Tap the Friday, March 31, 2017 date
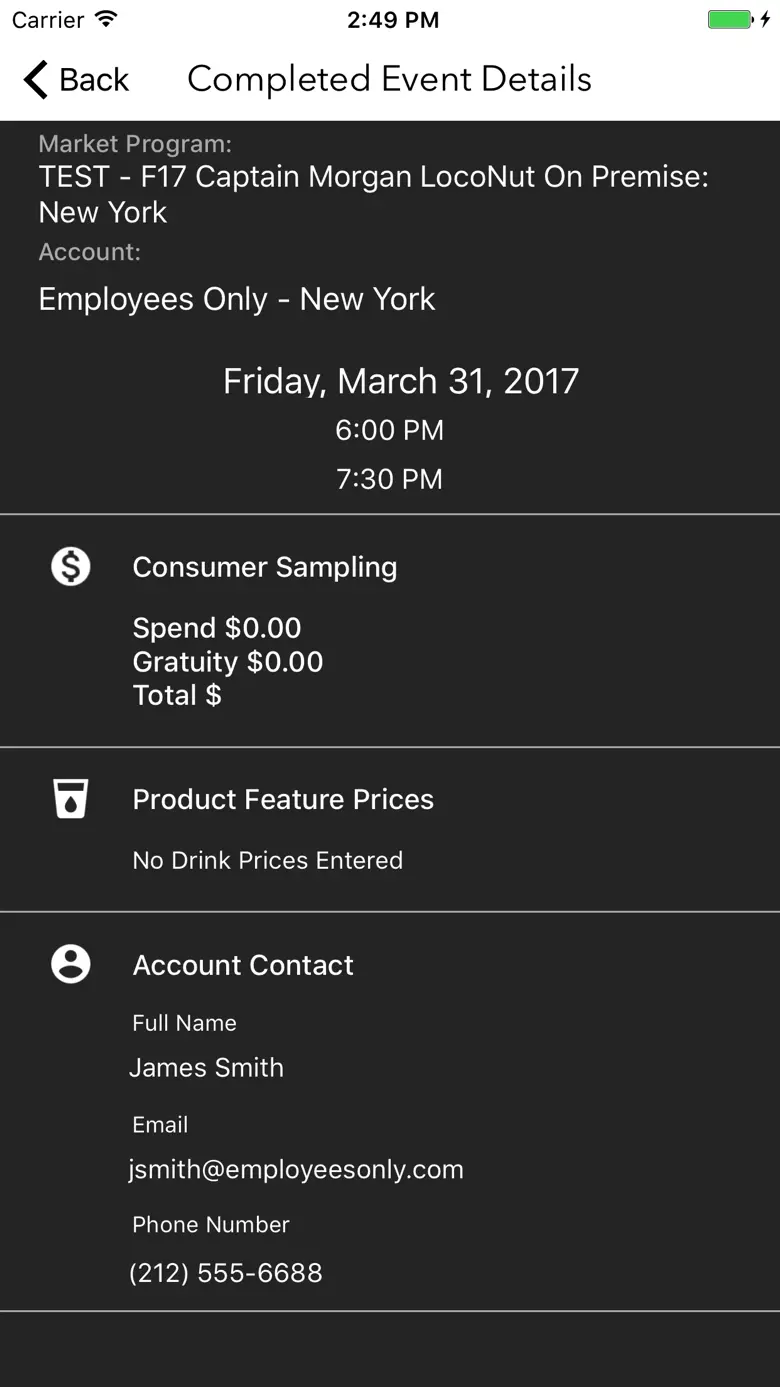The width and height of the screenshot is (780, 1387). [401, 381]
